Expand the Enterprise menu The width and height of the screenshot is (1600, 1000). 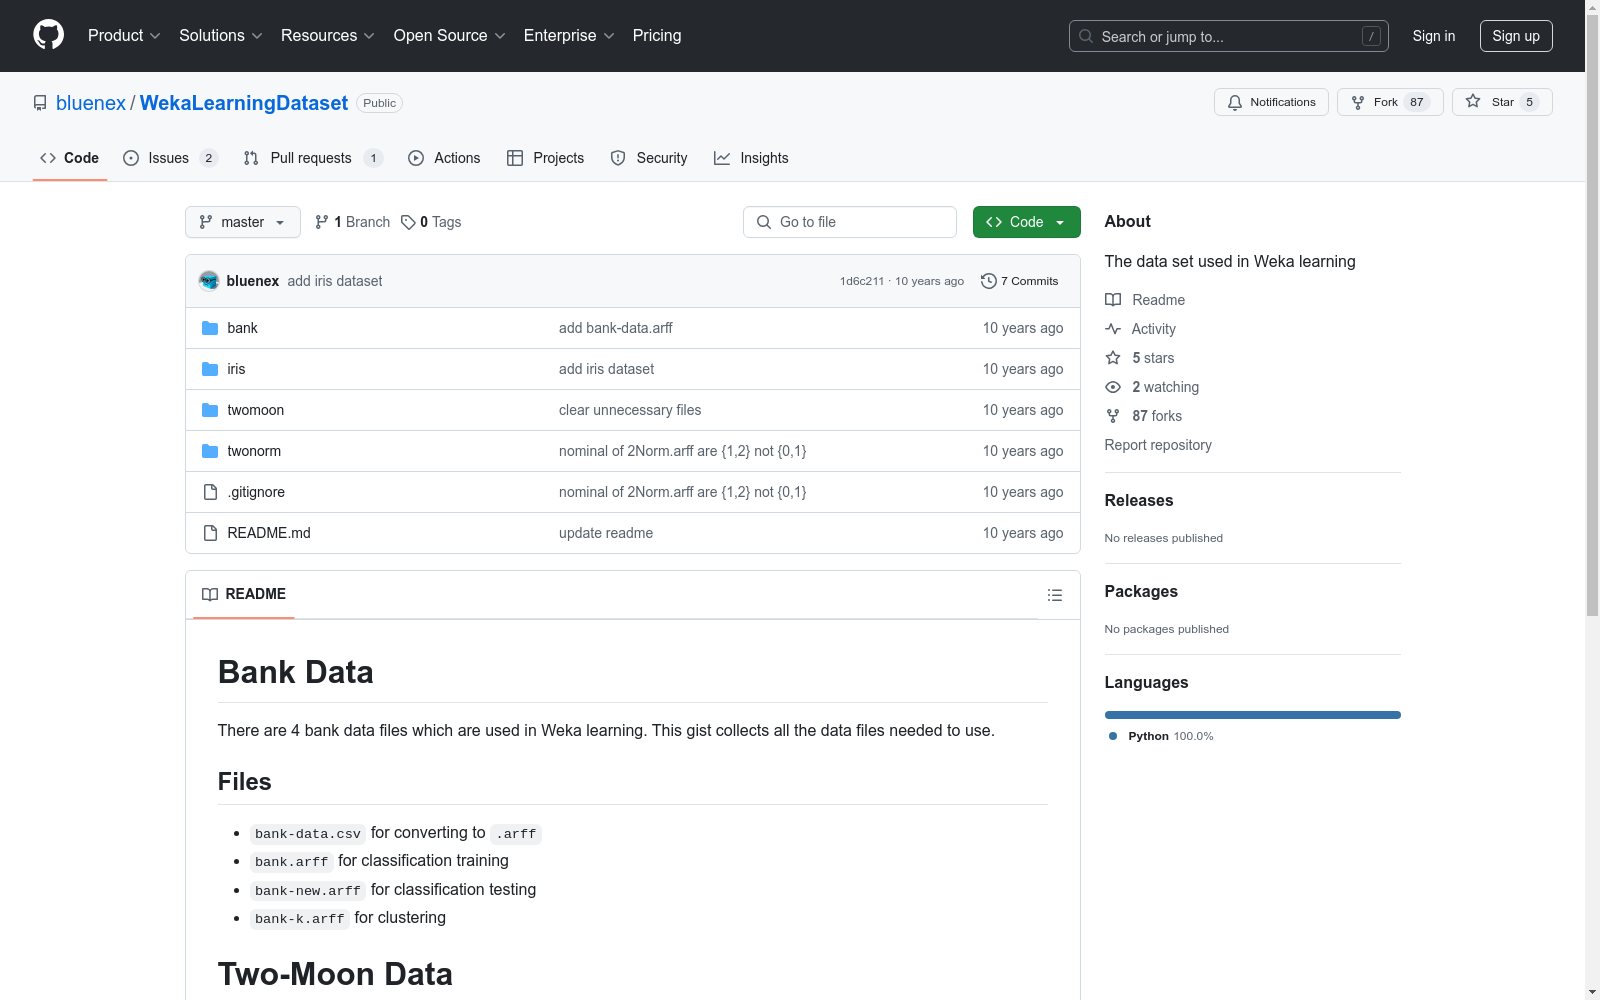tap(569, 35)
